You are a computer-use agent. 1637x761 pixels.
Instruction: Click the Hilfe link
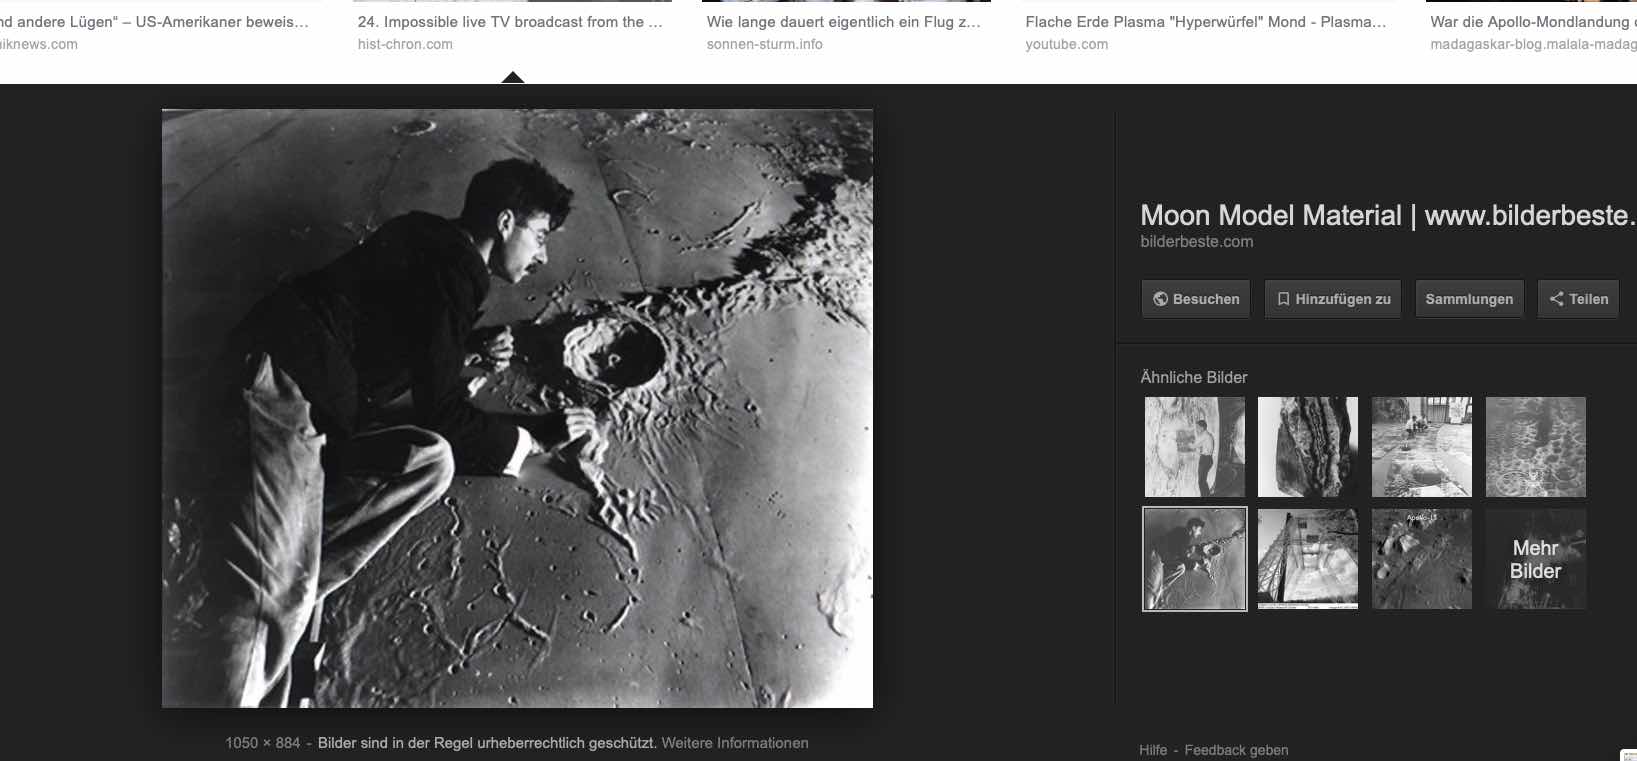[x=1153, y=750]
